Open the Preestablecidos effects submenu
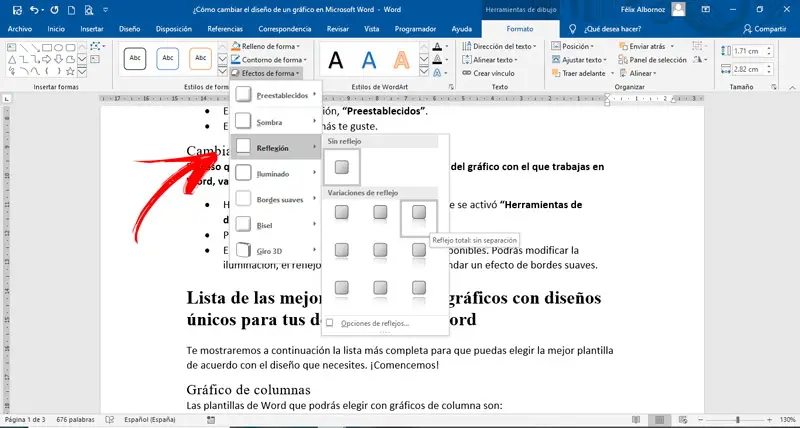This screenshot has height=428, width=800. [x=276, y=95]
